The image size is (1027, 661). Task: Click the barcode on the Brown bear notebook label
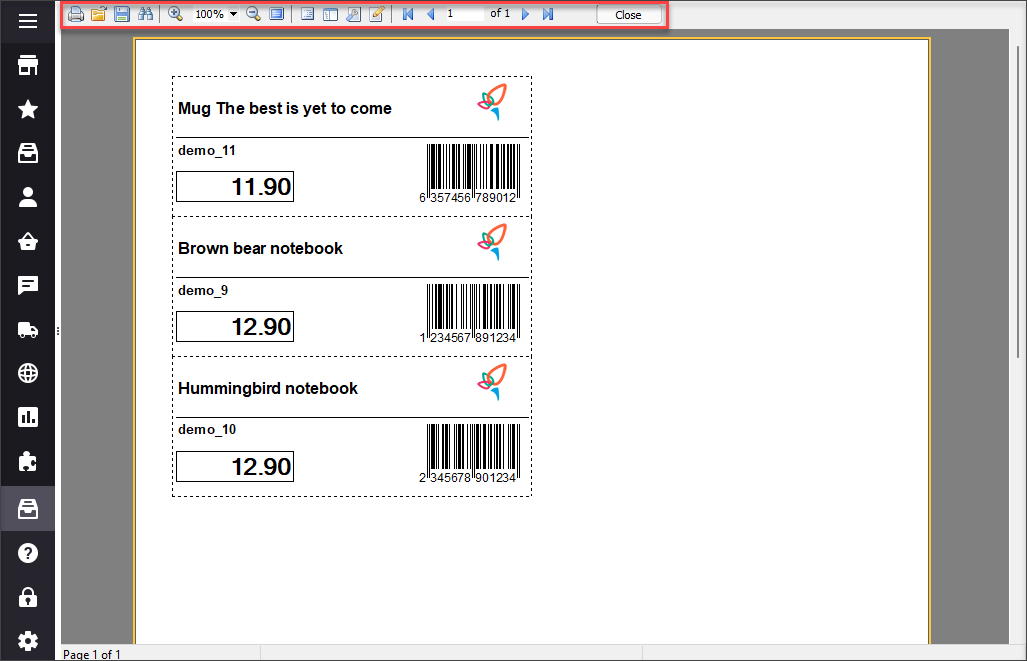tap(470, 314)
